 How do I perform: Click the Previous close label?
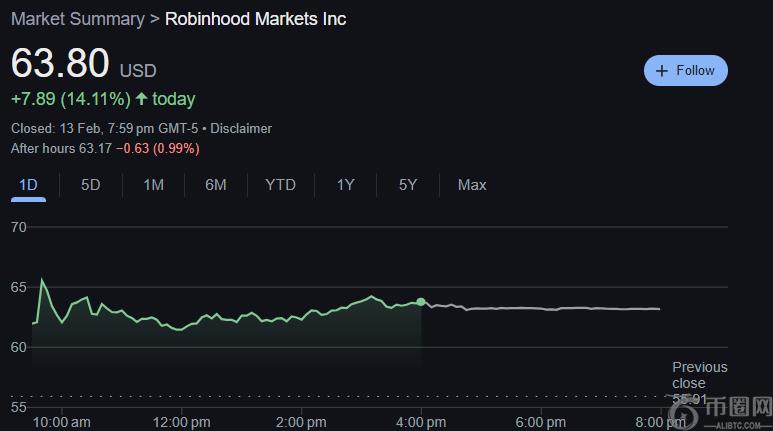(x=699, y=375)
